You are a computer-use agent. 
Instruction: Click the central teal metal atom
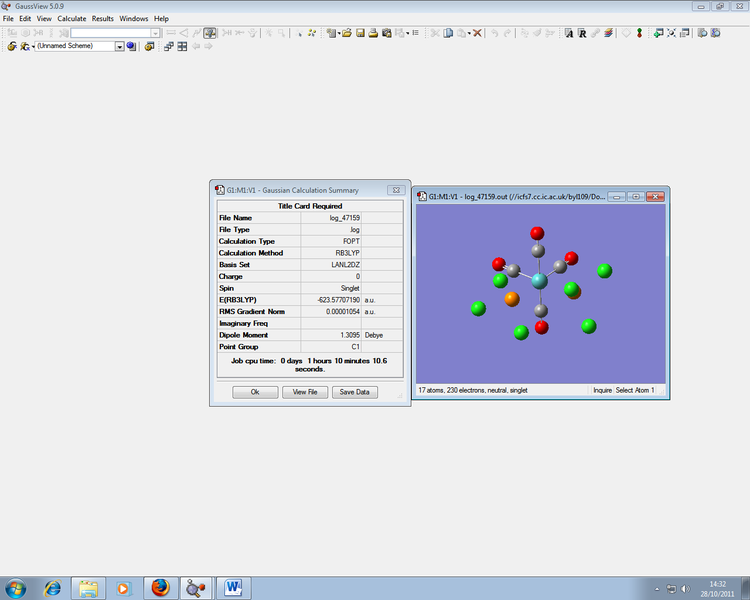coord(540,280)
